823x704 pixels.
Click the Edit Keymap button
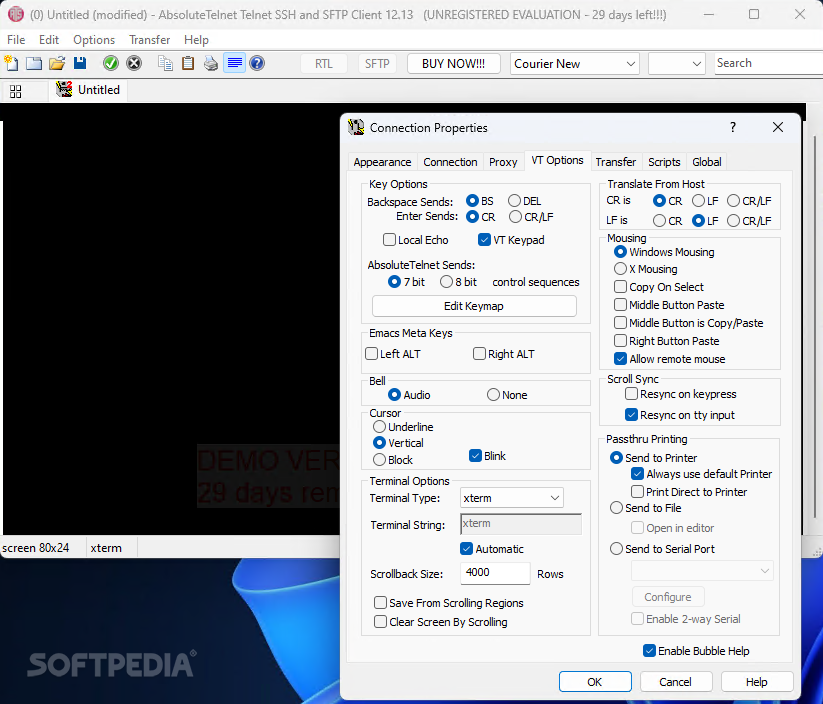coord(474,306)
